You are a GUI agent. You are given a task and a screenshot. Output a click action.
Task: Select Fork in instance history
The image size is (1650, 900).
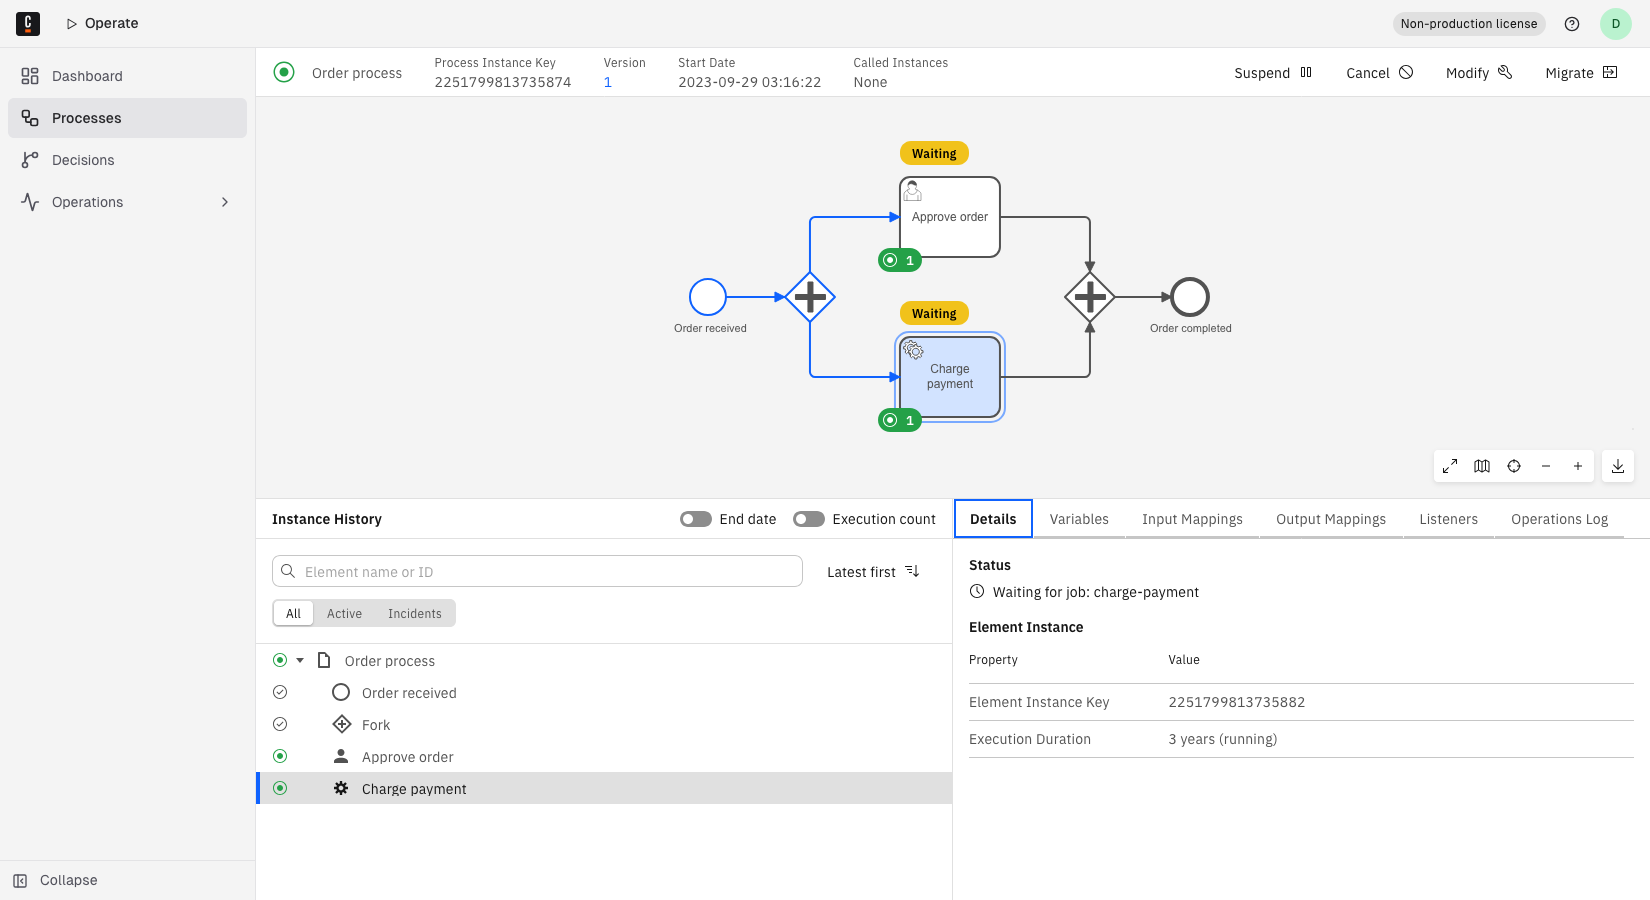click(604, 724)
